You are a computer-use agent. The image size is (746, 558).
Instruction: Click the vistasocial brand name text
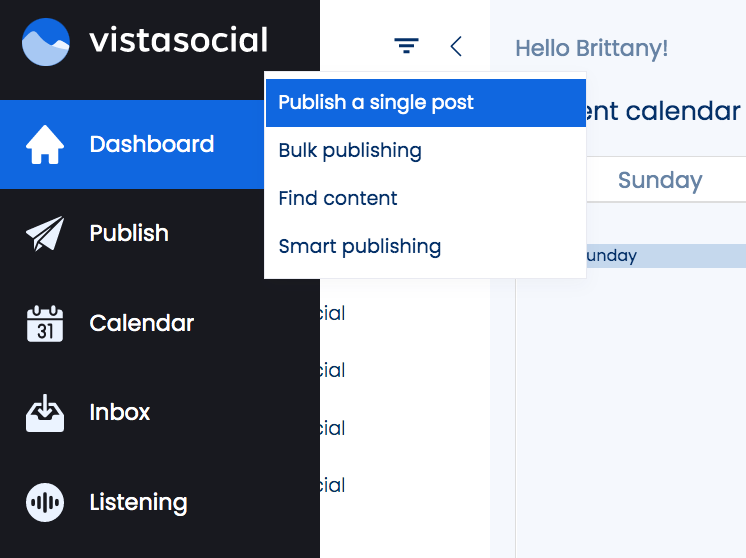[178, 40]
